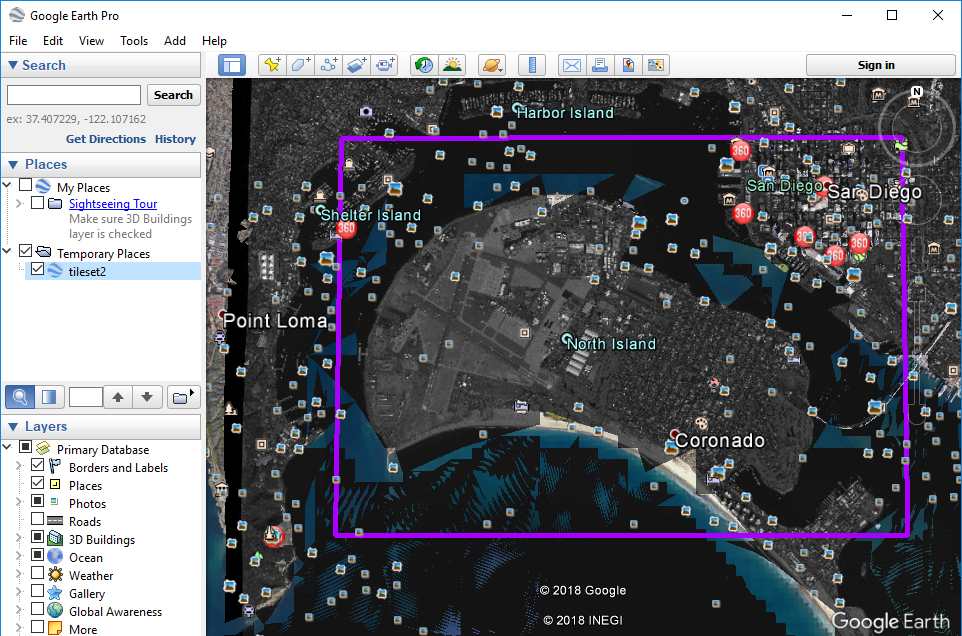Toggle the Ocean layer checkbox
This screenshot has width=962, height=636.
(x=37, y=555)
